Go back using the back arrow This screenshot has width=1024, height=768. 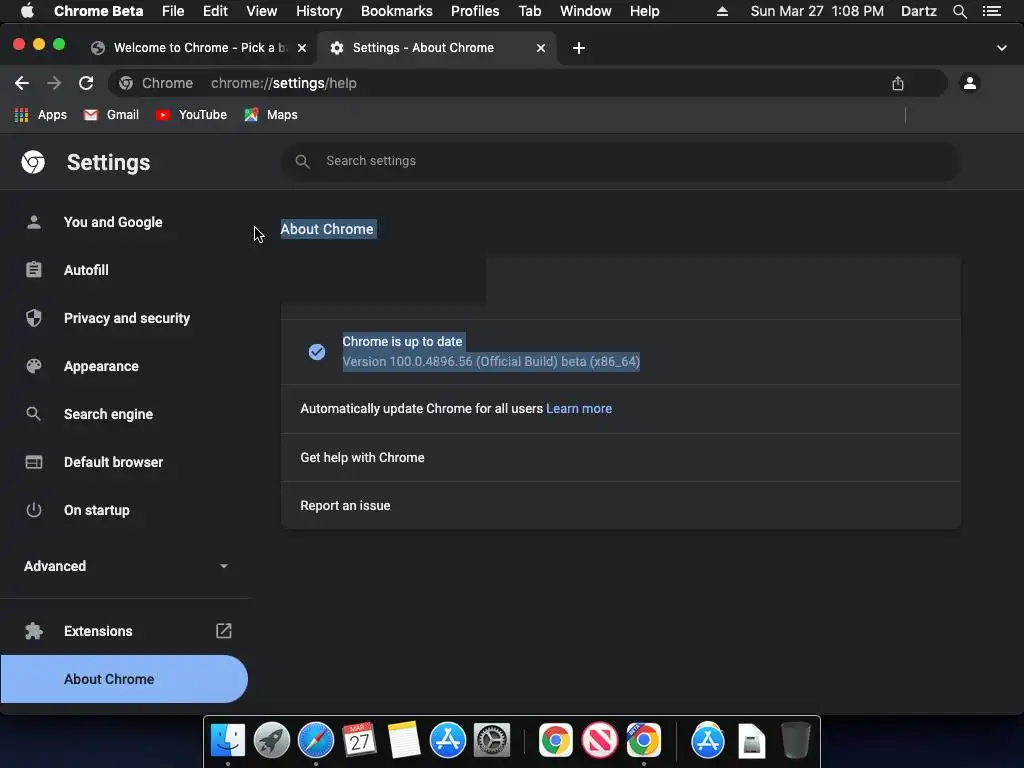pos(22,83)
